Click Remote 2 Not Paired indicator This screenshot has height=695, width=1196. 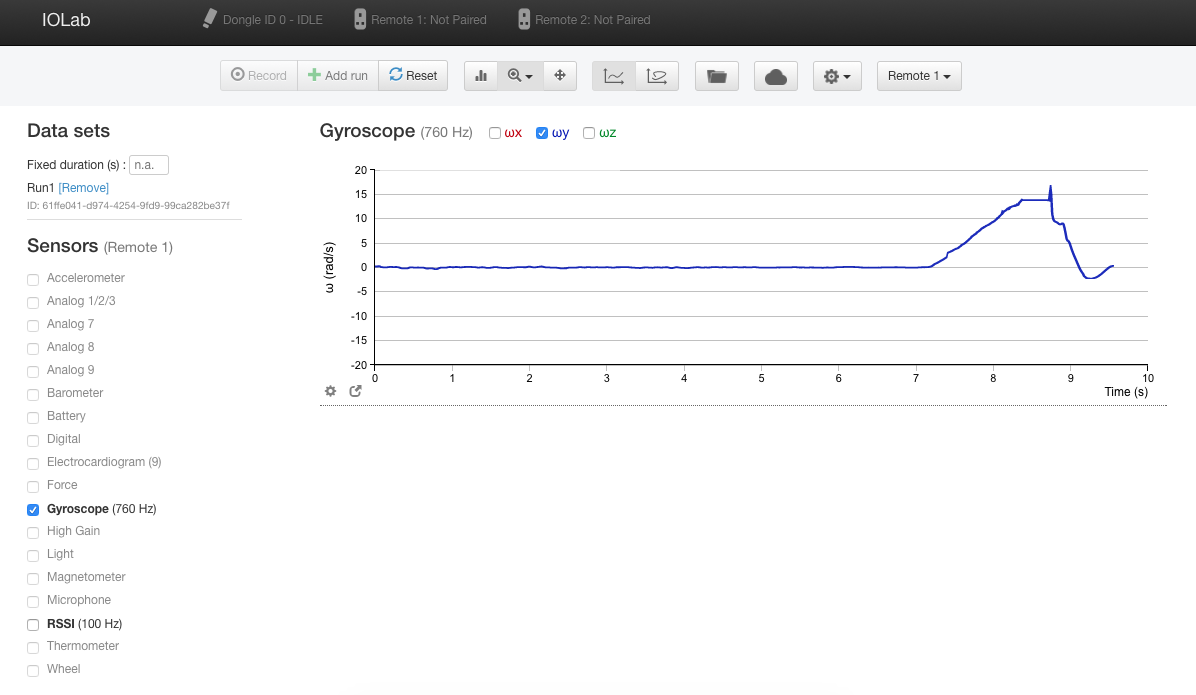tap(584, 20)
